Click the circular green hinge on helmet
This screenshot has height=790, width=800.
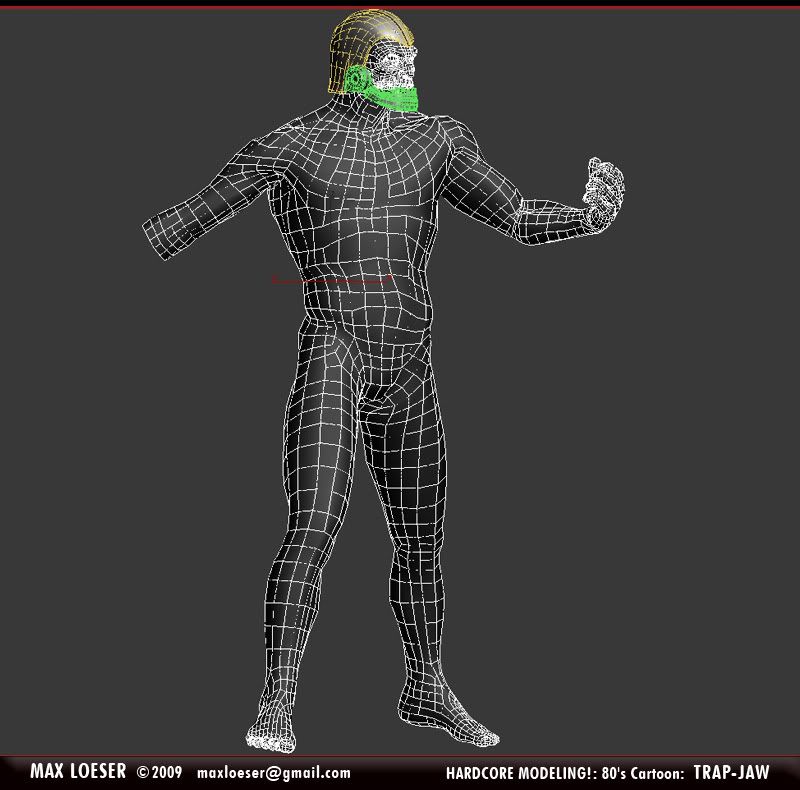(x=358, y=80)
